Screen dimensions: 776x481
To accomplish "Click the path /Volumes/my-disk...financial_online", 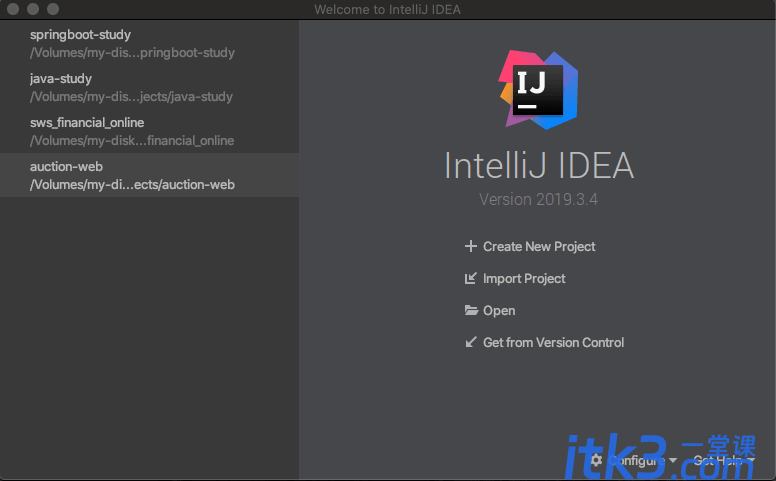I will click(x=132, y=141).
